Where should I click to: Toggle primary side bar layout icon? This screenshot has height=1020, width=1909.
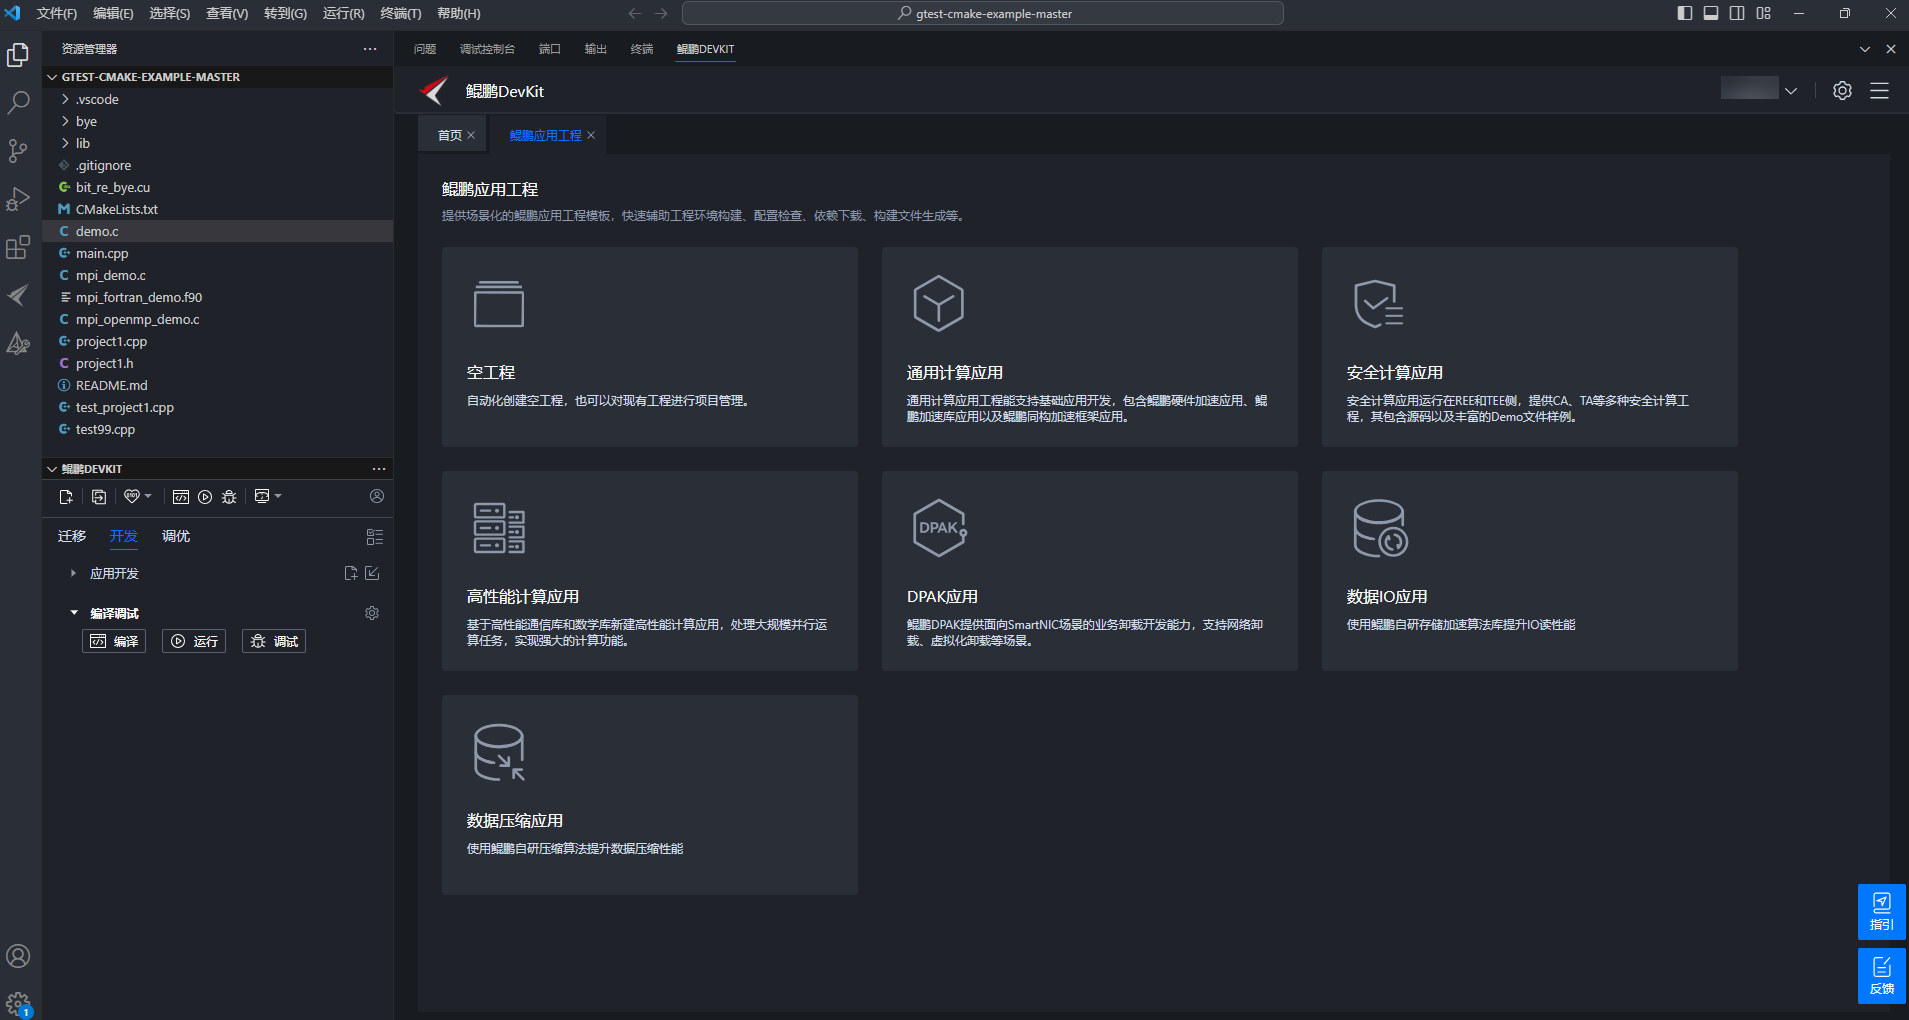tap(1685, 13)
